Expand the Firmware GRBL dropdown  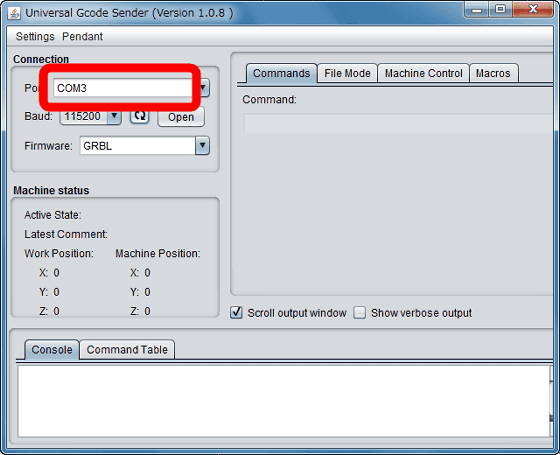[202, 146]
